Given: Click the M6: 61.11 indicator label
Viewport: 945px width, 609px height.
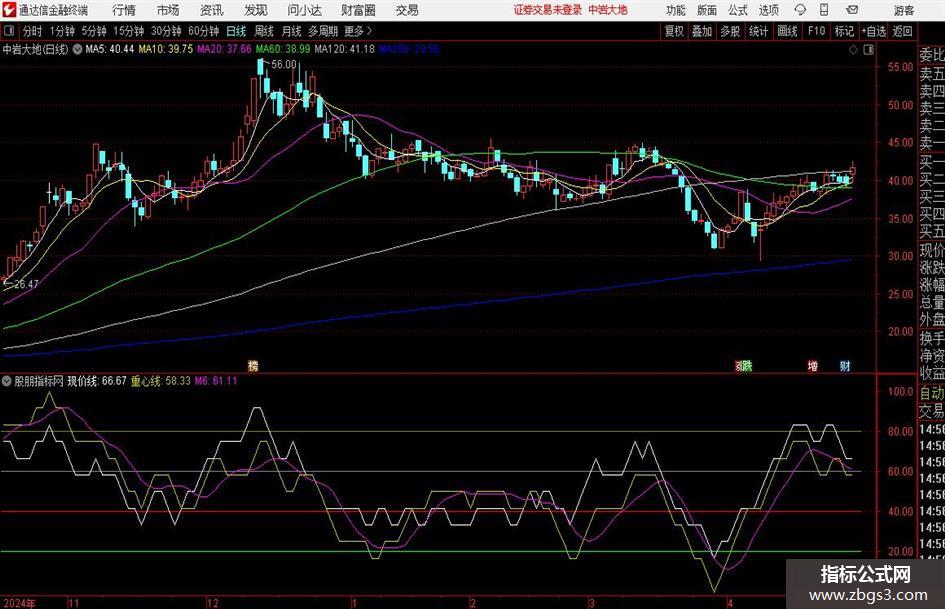Looking at the screenshot, I should coord(216,381).
